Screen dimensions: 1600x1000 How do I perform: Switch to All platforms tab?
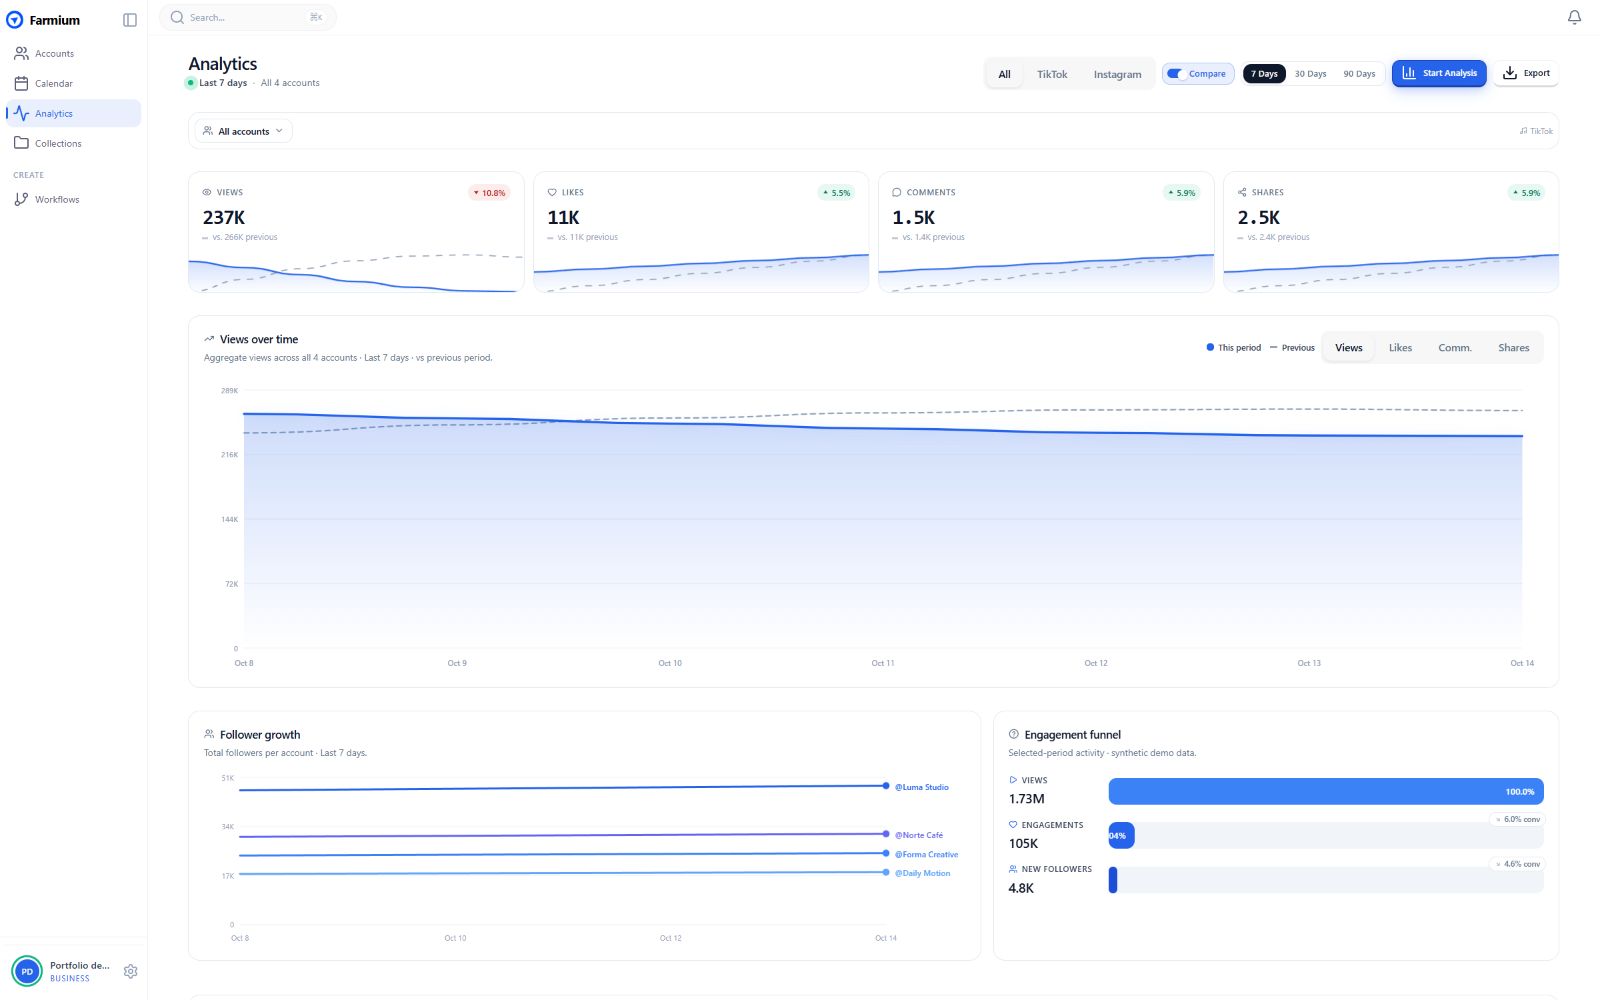pos(1004,74)
